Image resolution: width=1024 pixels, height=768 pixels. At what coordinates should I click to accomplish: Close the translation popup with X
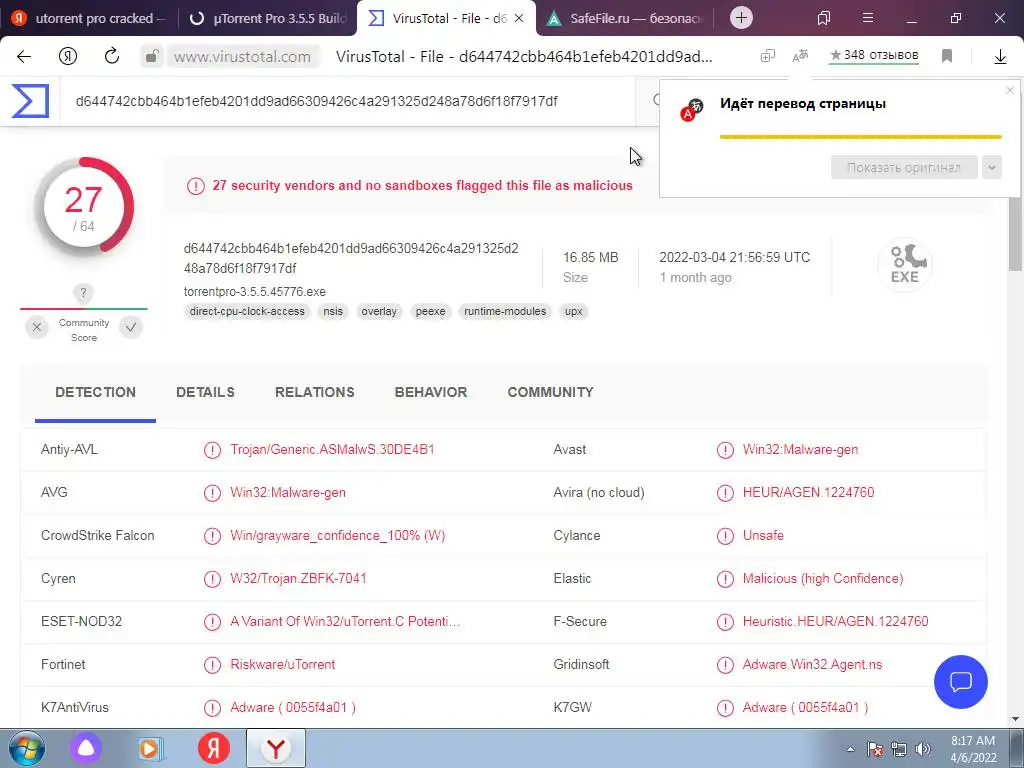pos(1010,90)
